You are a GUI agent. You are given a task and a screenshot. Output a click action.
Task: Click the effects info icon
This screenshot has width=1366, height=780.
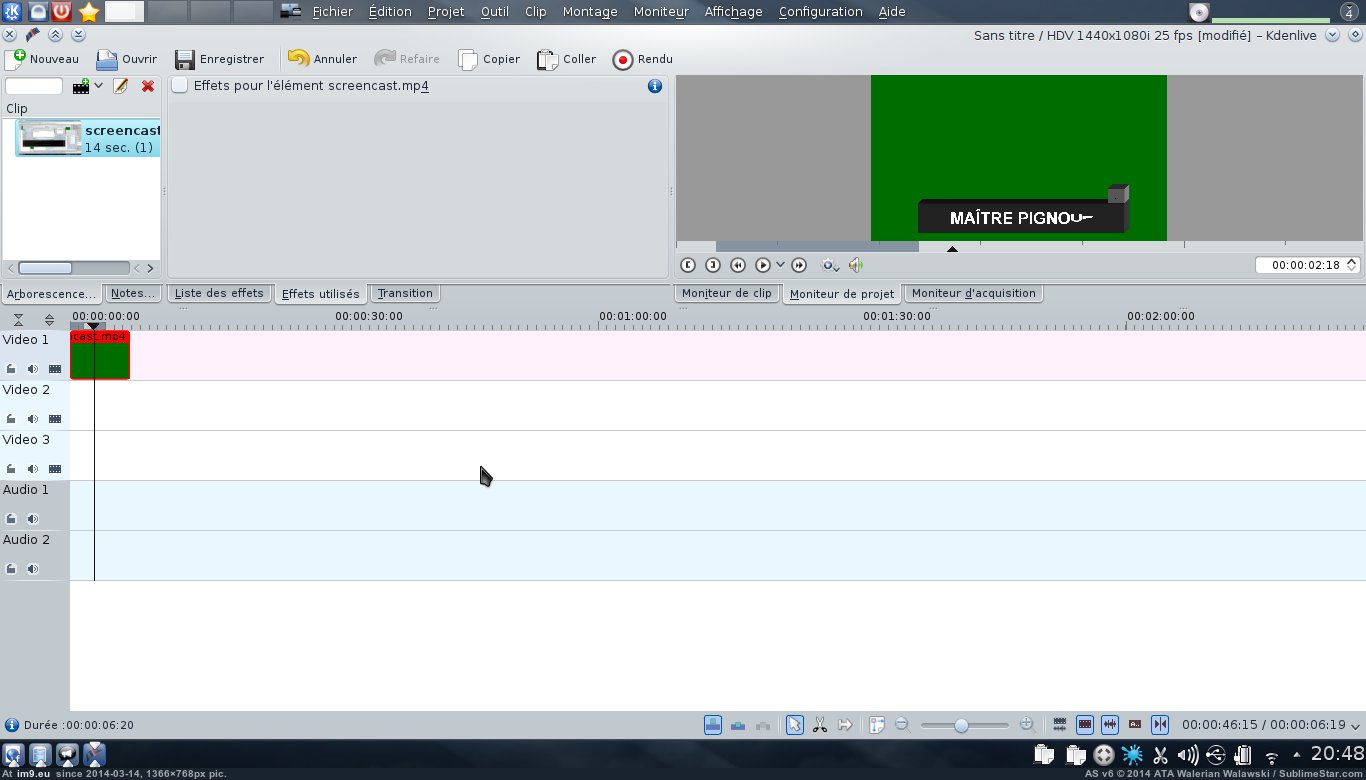point(655,86)
